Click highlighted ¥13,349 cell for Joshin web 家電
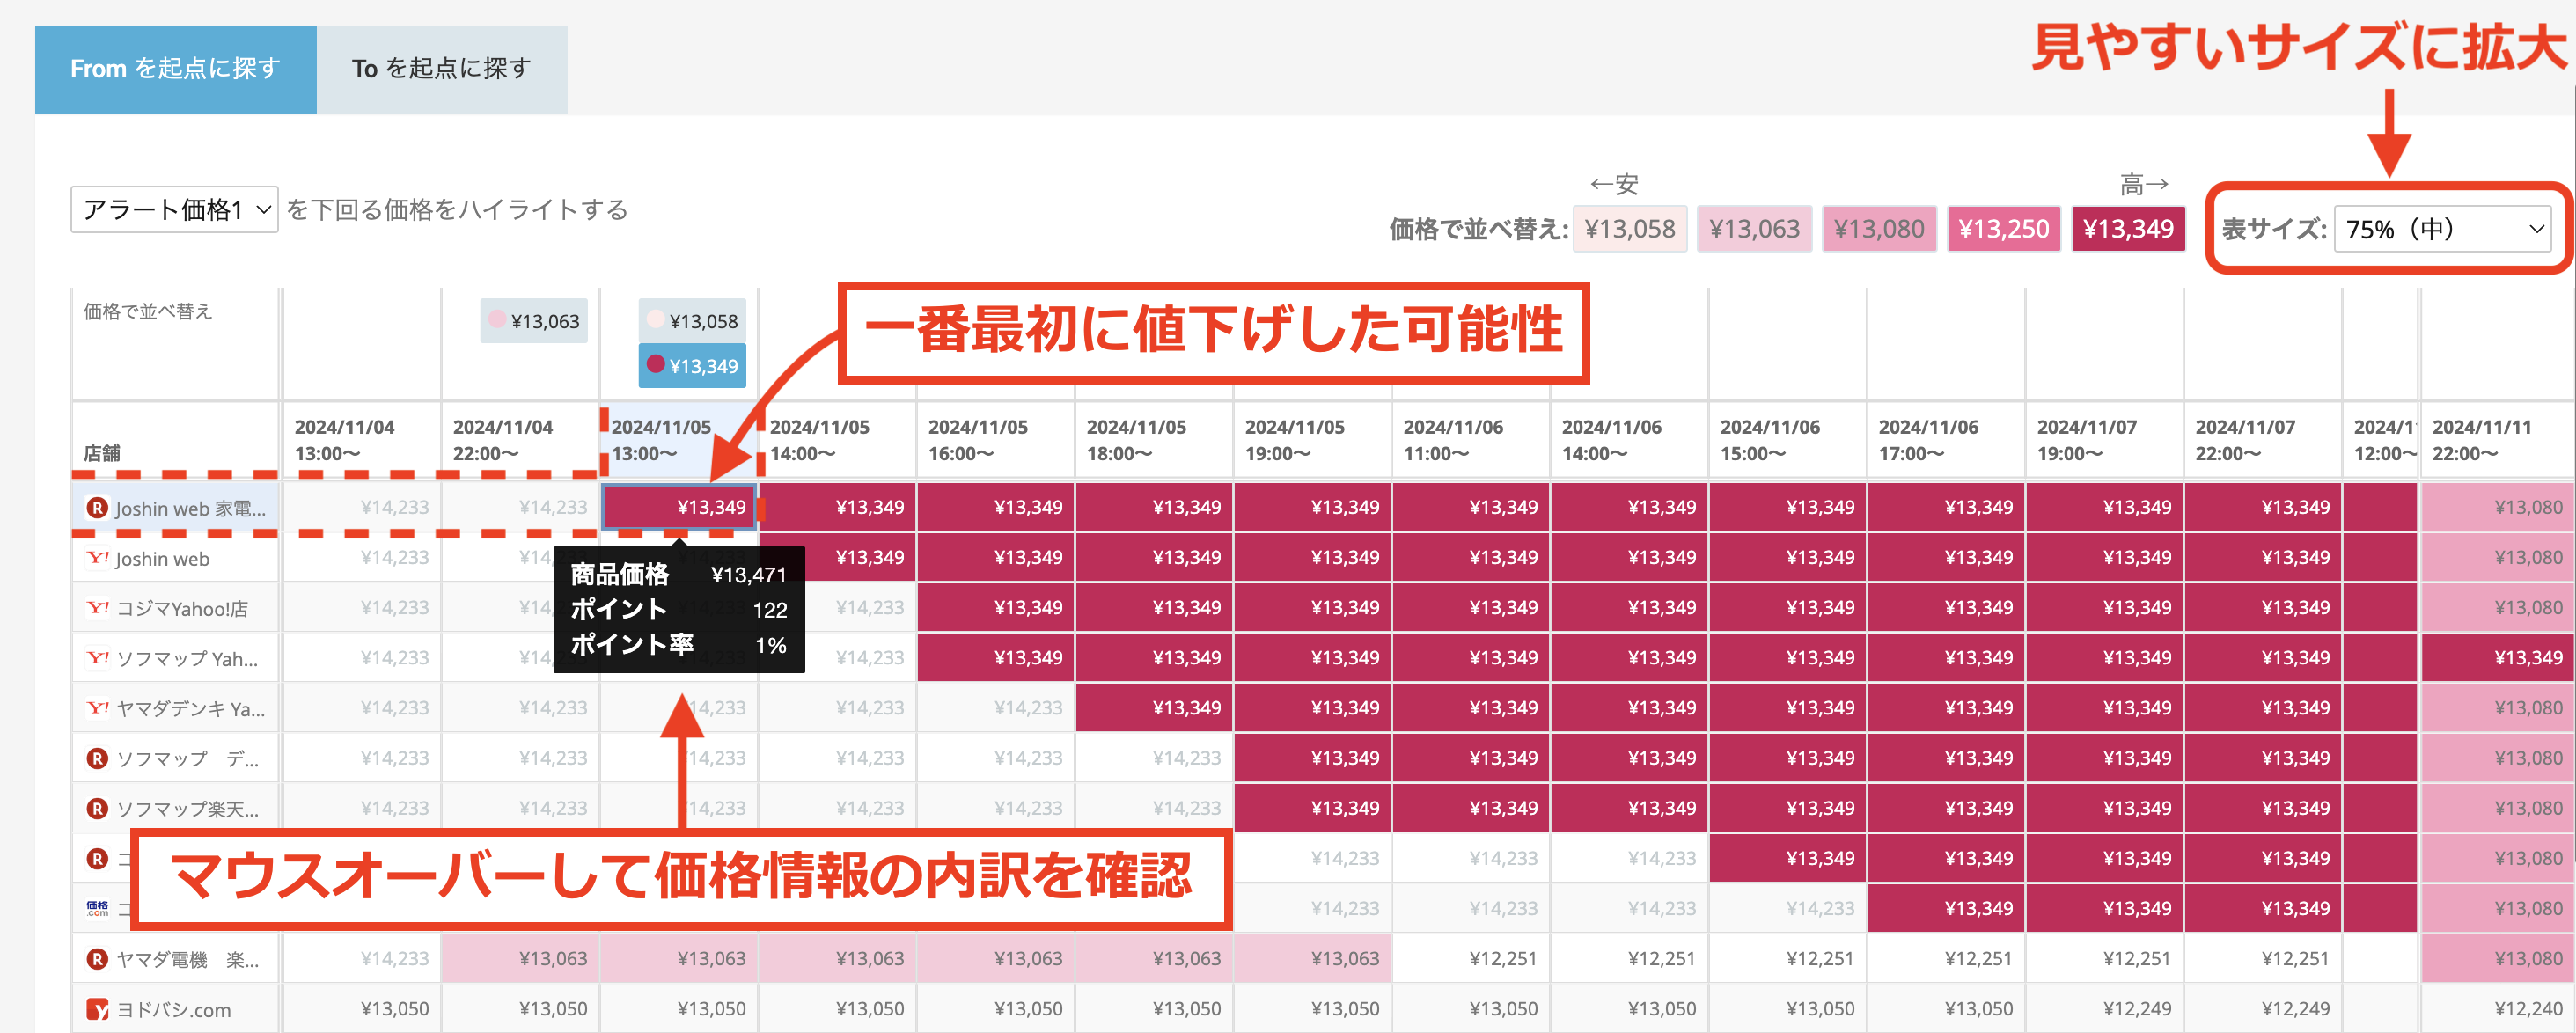The width and height of the screenshot is (2576, 1033). pyautogui.click(x=680, y=507)
